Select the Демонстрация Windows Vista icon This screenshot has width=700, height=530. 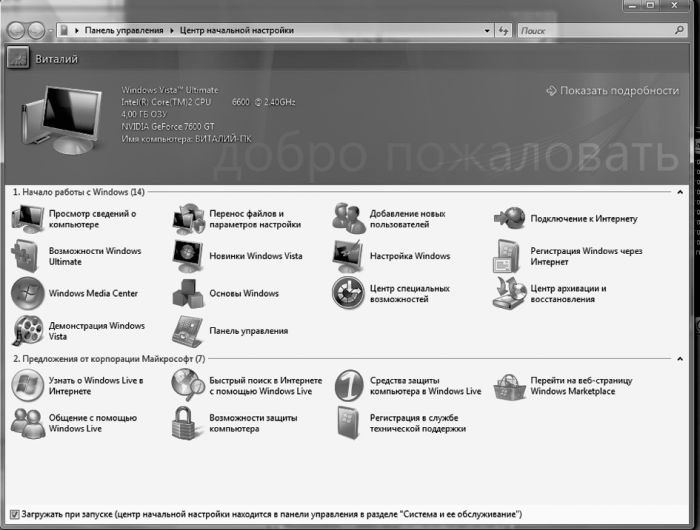(28, 331)
